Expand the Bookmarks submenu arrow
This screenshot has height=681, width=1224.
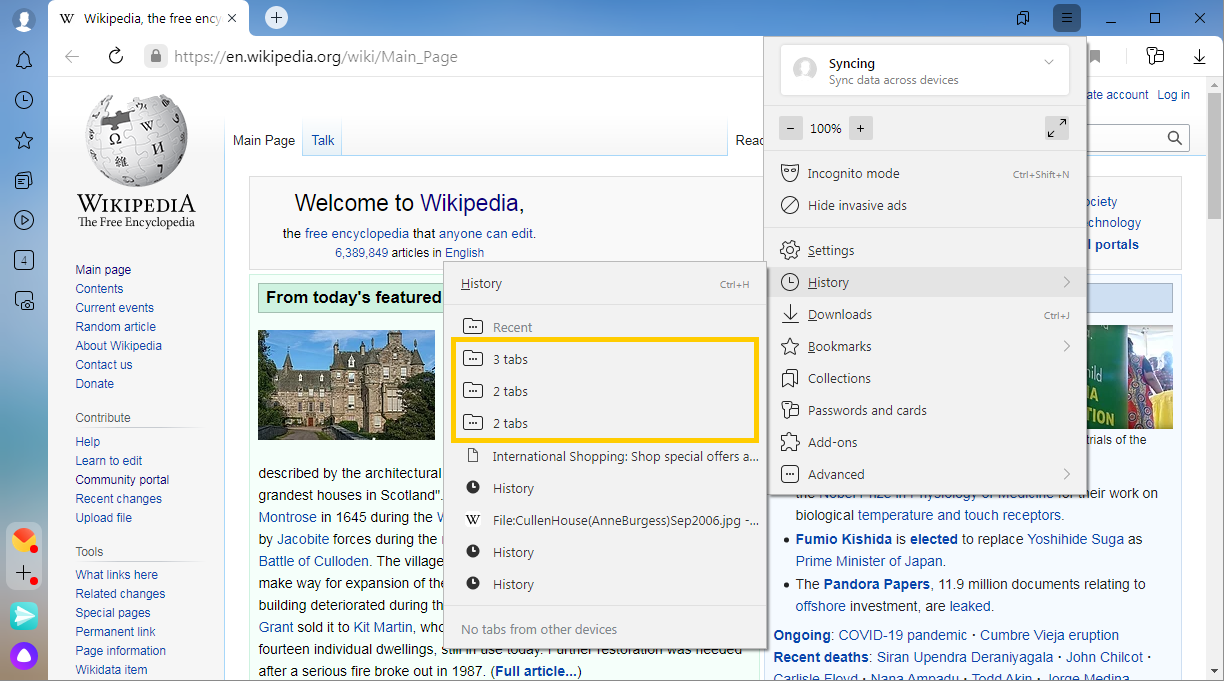pos(1066,347)
